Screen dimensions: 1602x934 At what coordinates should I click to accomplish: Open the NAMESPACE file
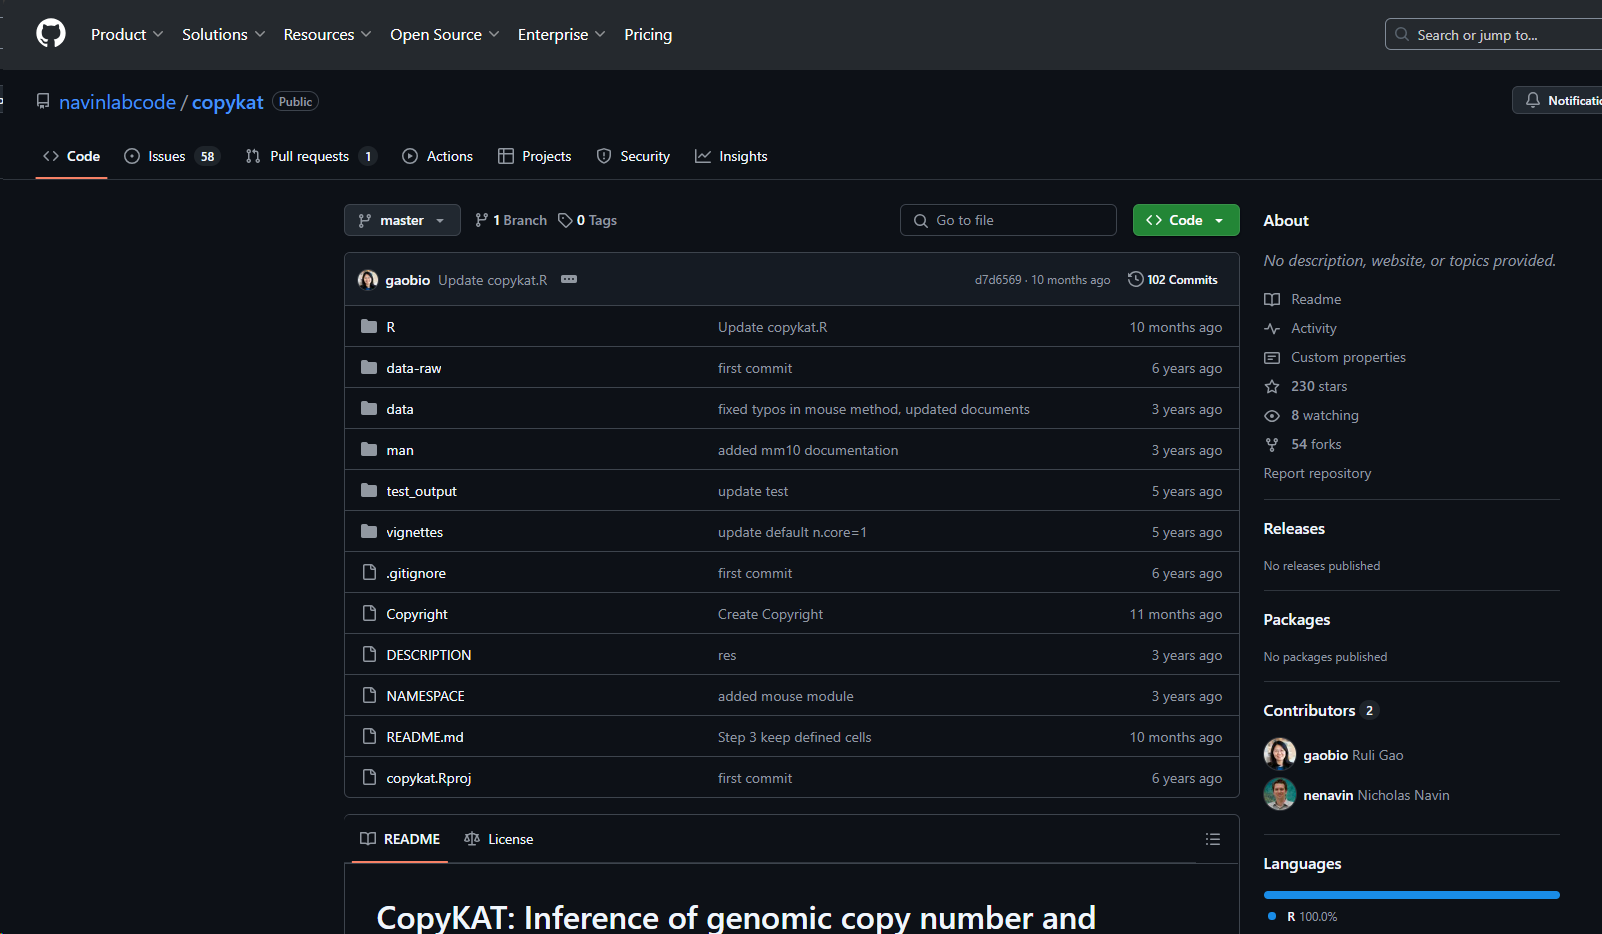[x=425, y=696]
